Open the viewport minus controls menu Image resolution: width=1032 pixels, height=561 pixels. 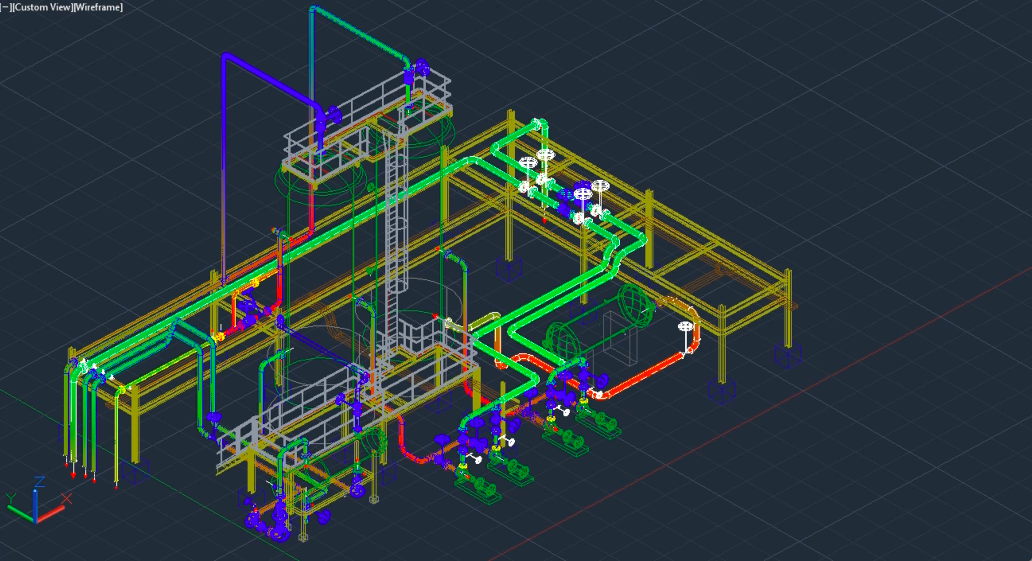[5, 7]
